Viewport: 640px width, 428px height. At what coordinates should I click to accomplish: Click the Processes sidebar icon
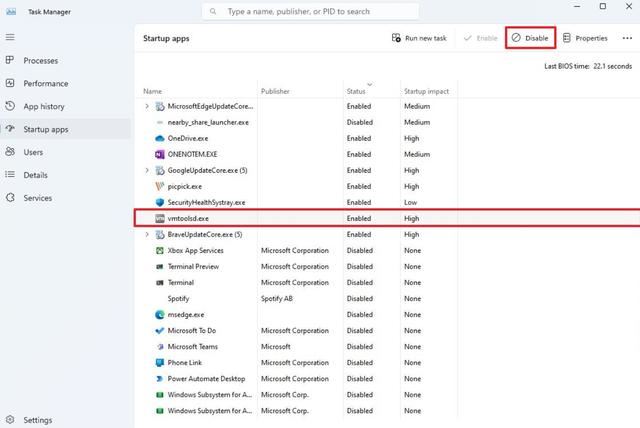coord(10,60)
